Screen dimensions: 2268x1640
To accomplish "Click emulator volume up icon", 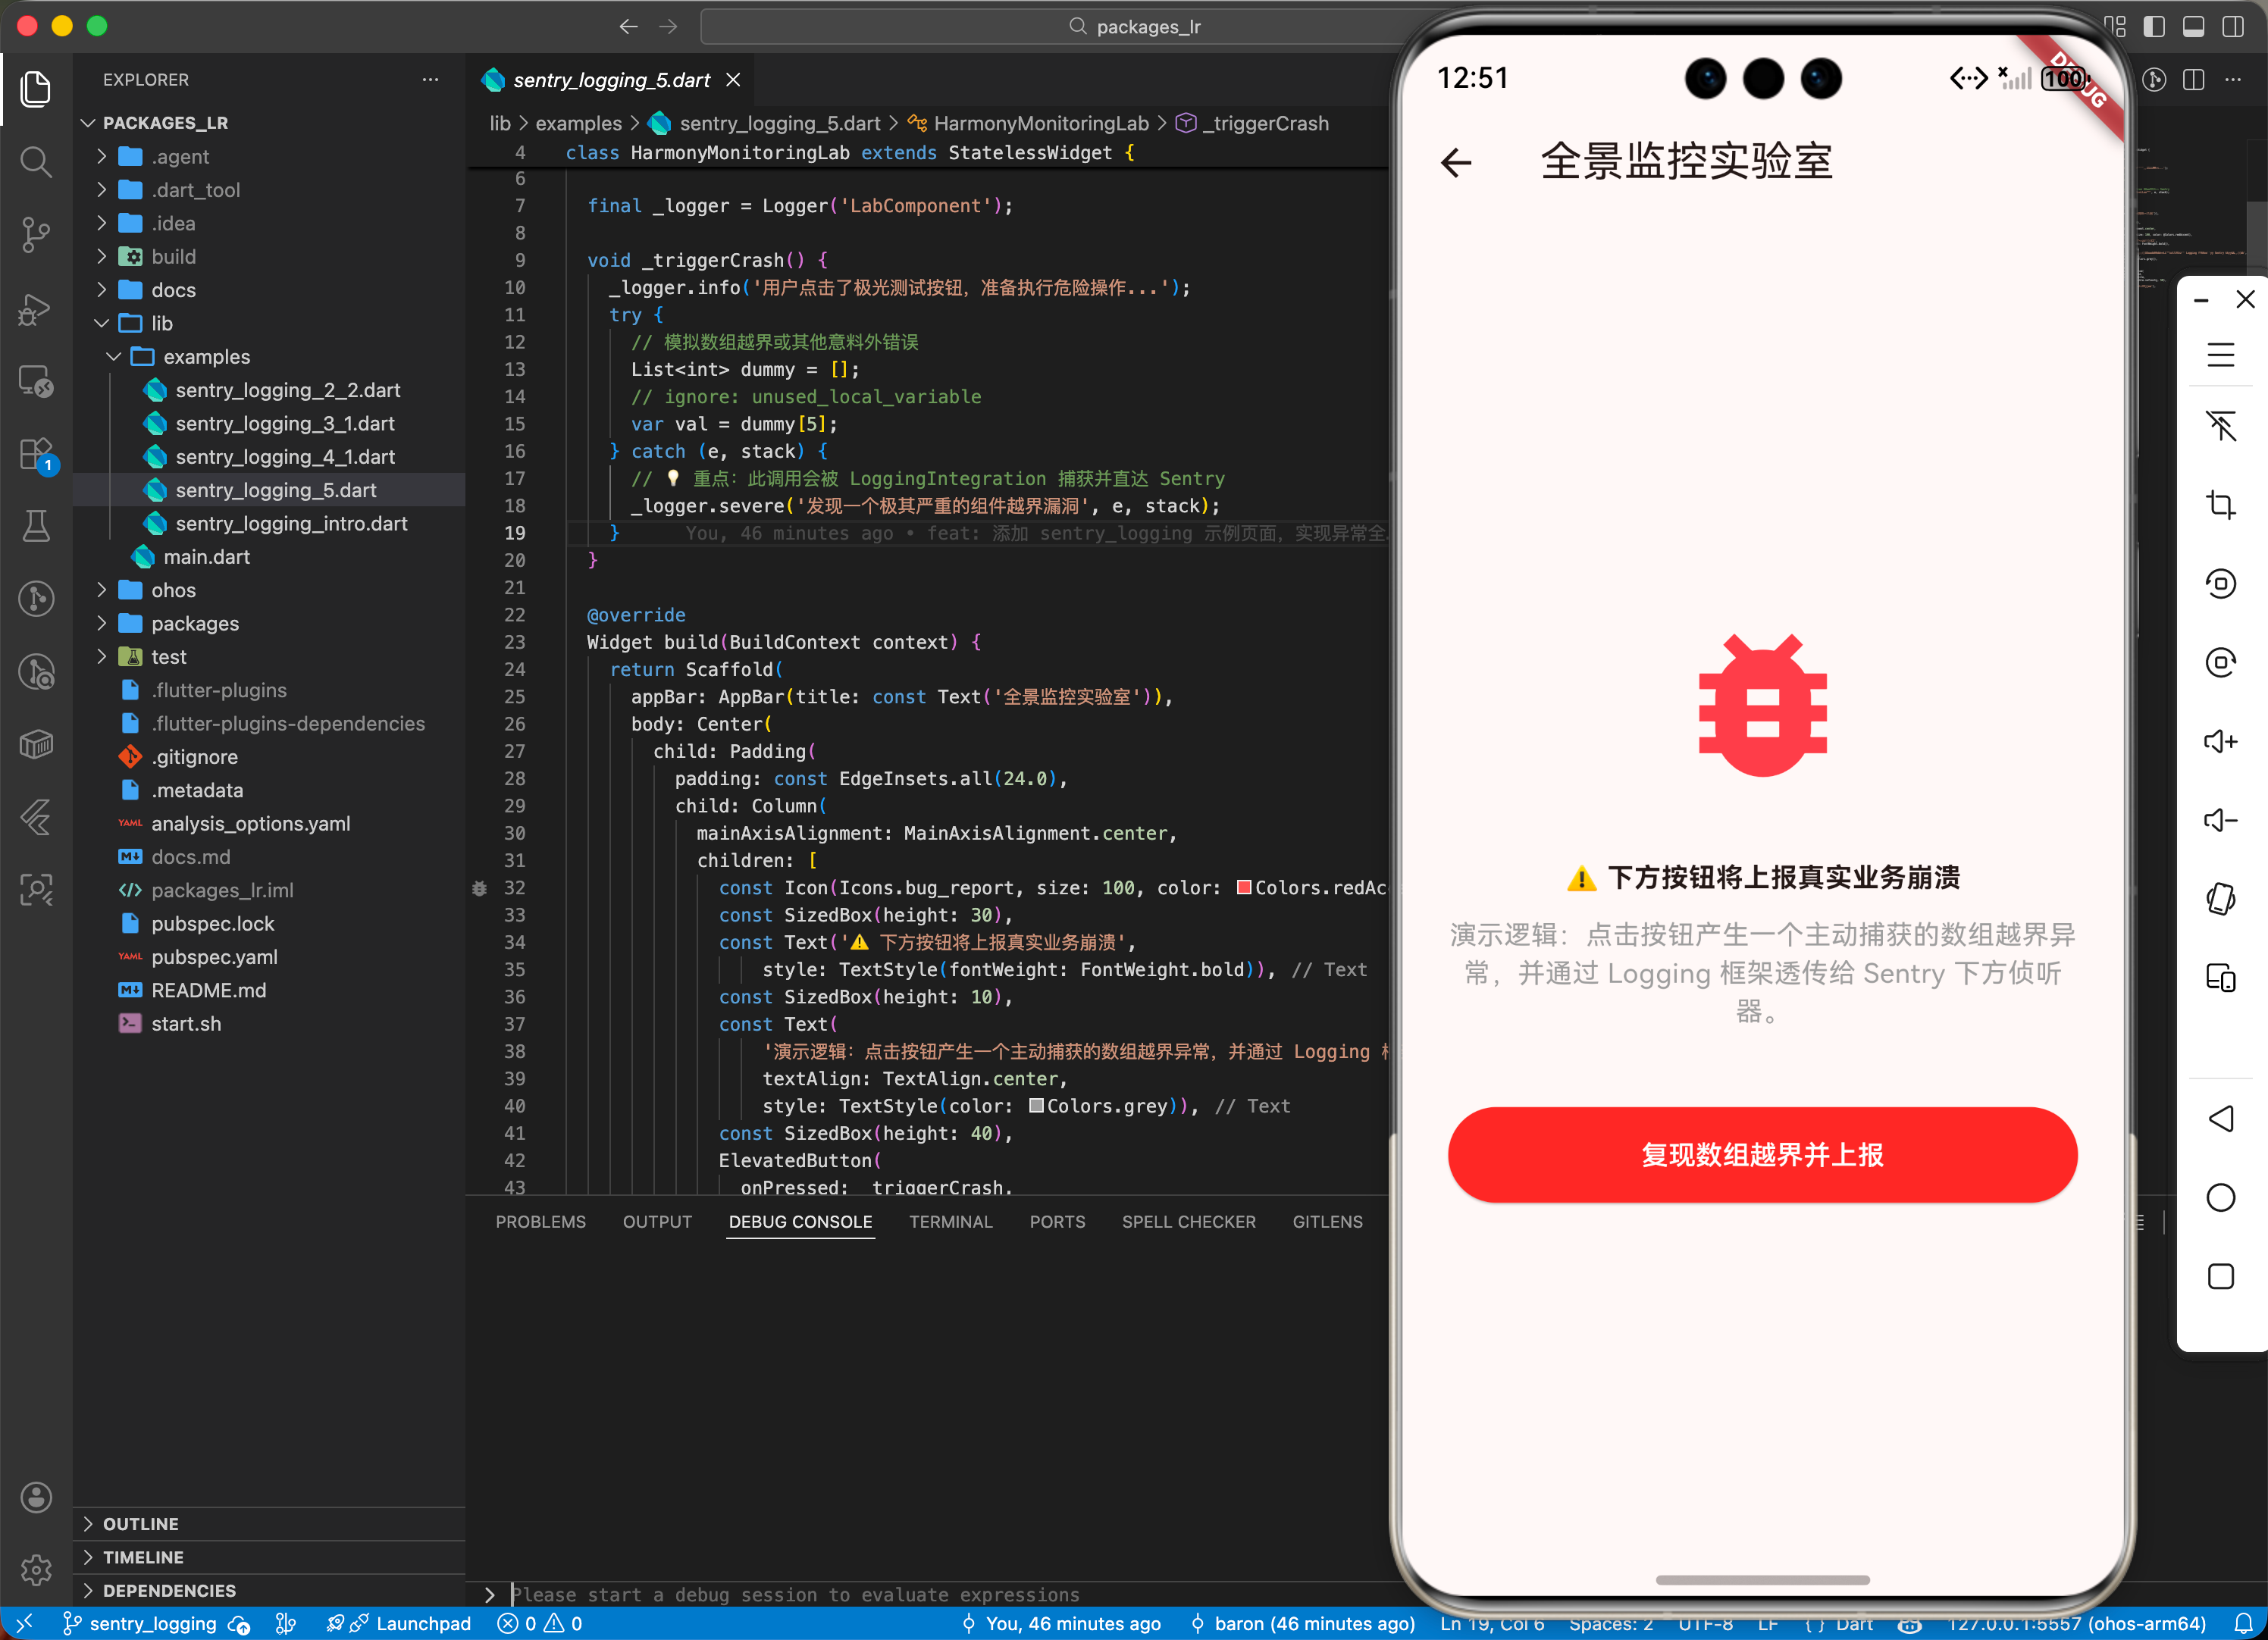I will 2220,741.
